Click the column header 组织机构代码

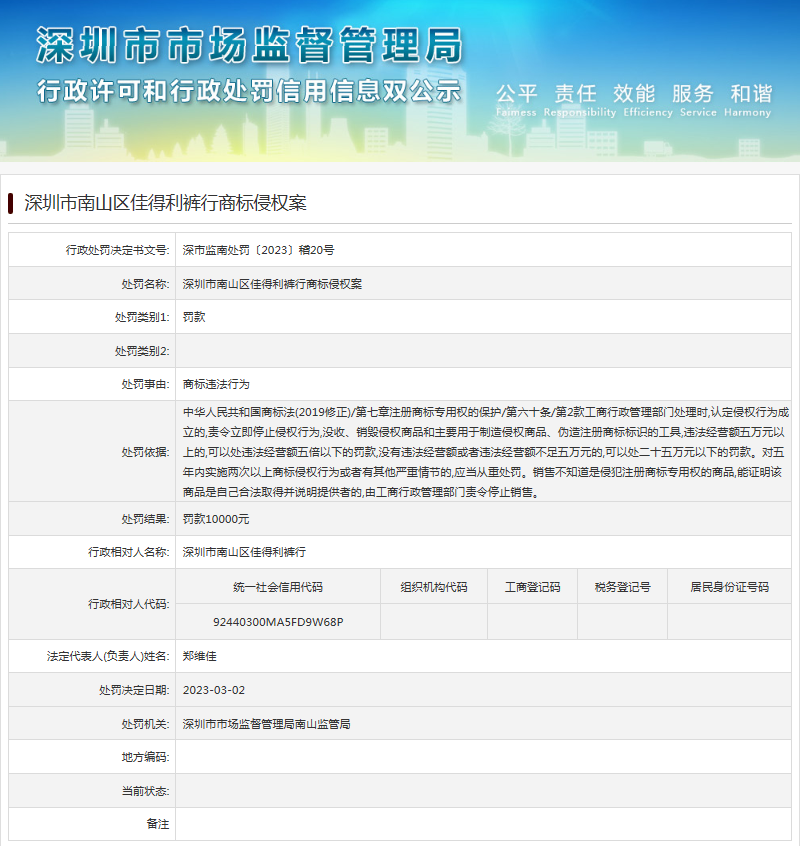(x=434, y=587)
